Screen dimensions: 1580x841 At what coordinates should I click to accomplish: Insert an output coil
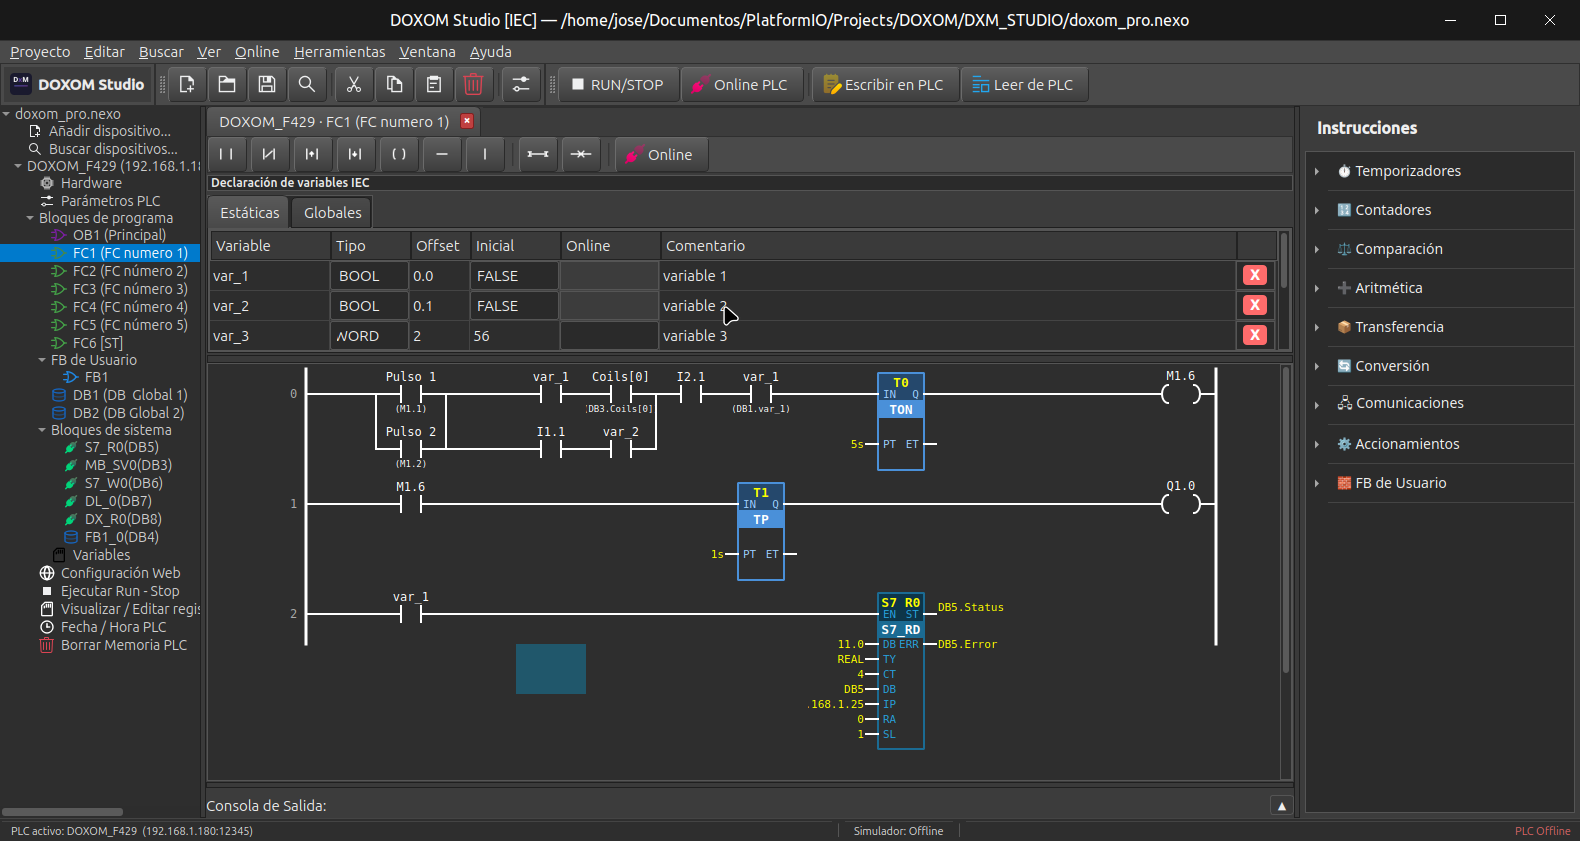coord(398,154)
